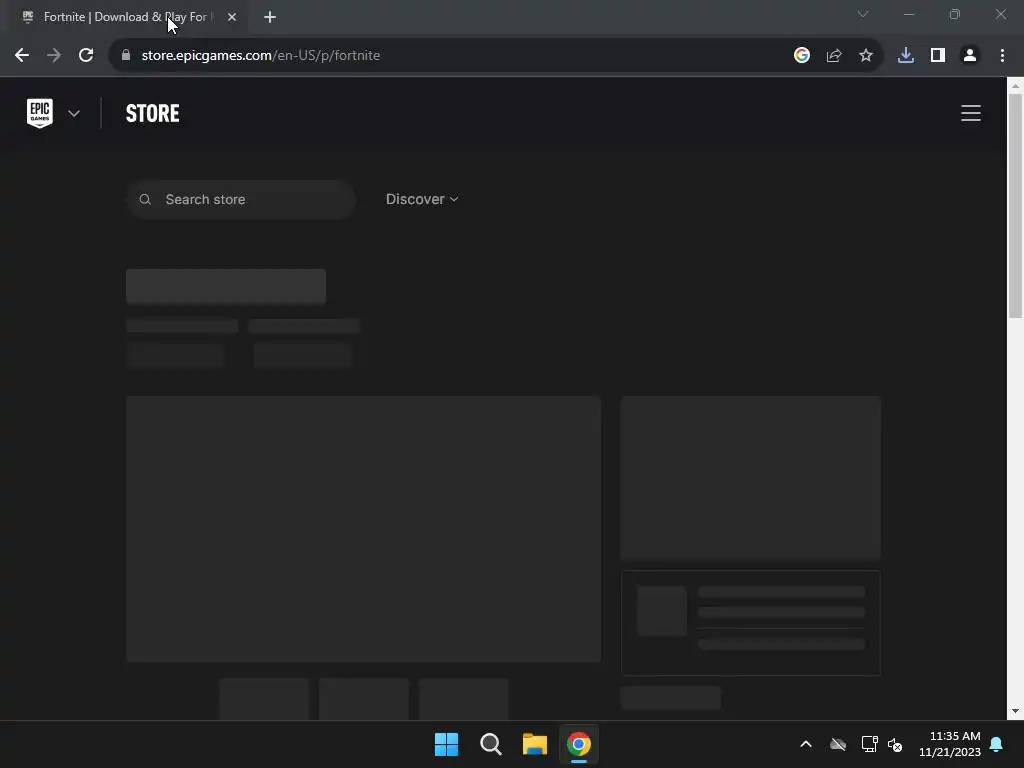Click the muted volume tray icon

(x=895, y=744)
